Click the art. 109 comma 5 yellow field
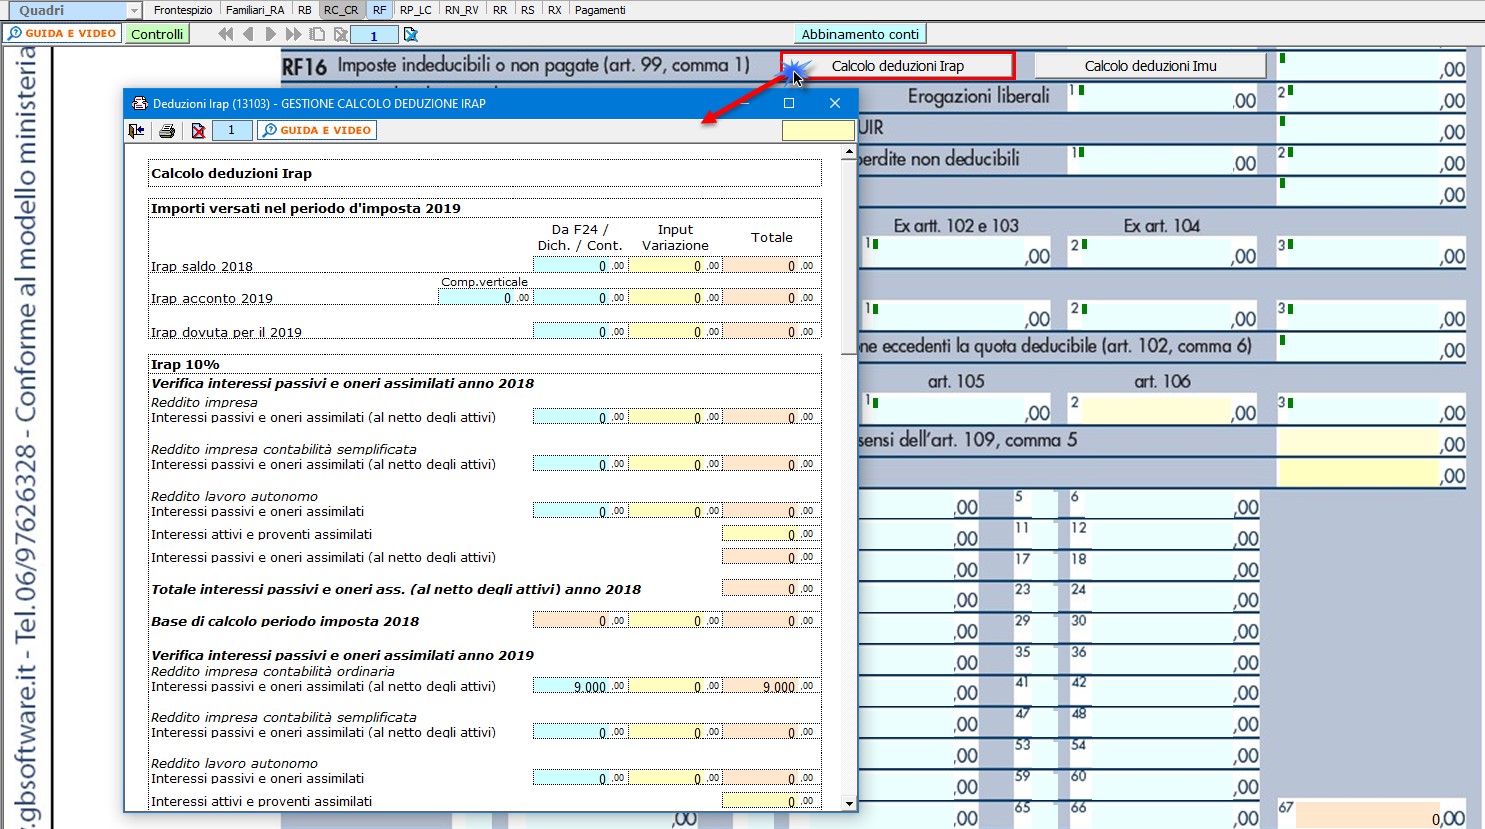Screen dimensions: 1485x829 tap(1372, 441)
